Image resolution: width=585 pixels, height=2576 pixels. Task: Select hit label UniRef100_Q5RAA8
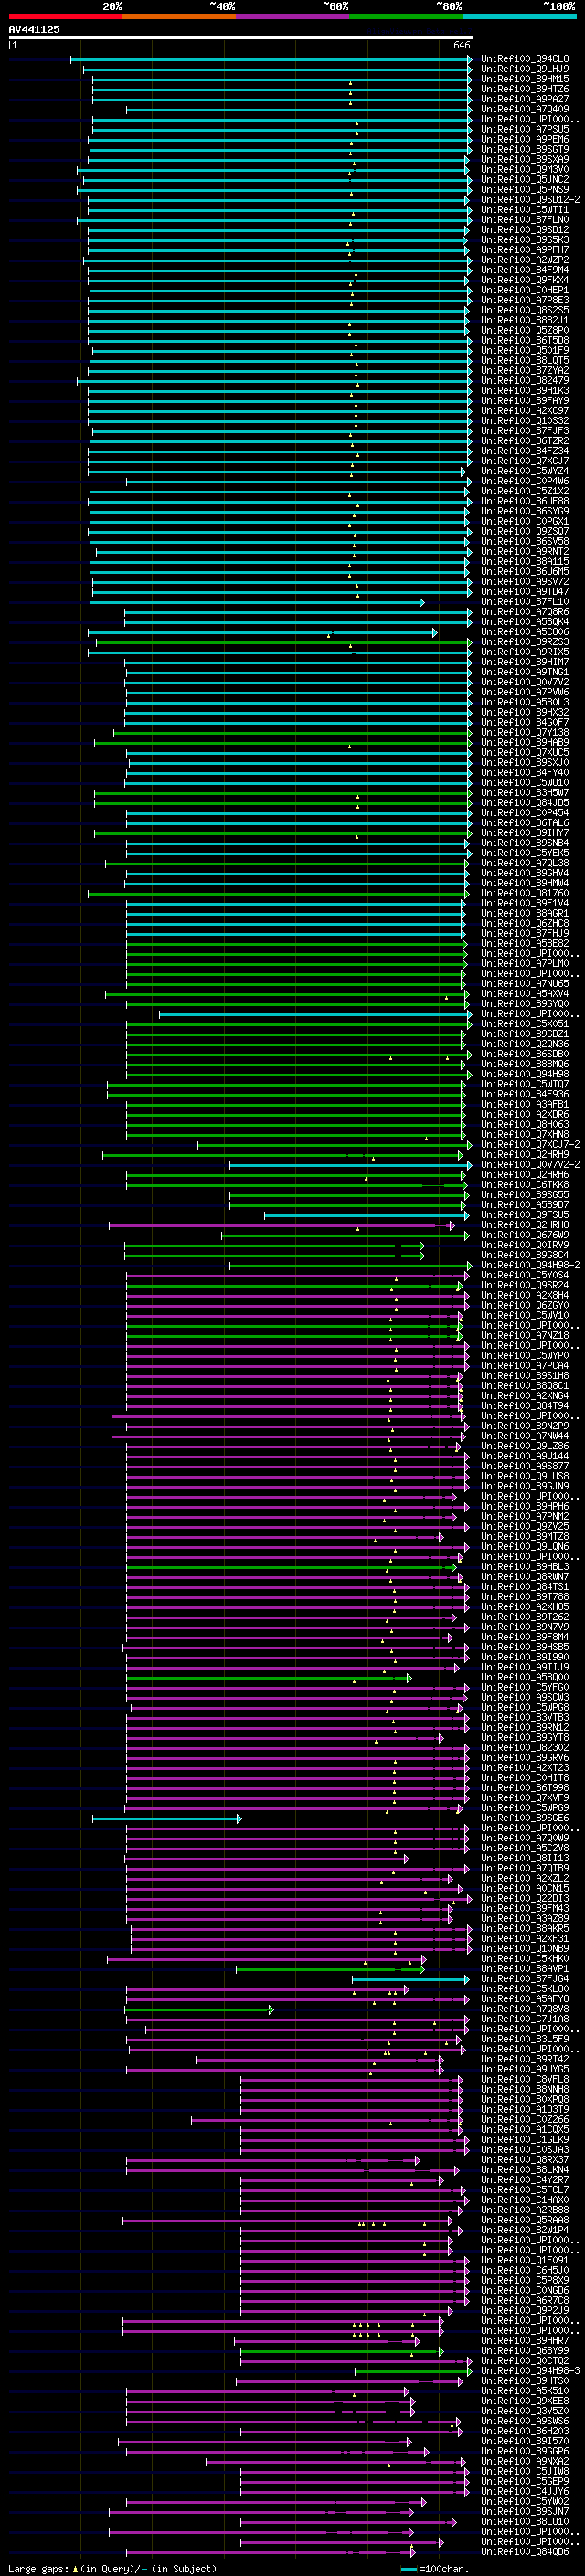point(525,2220)
